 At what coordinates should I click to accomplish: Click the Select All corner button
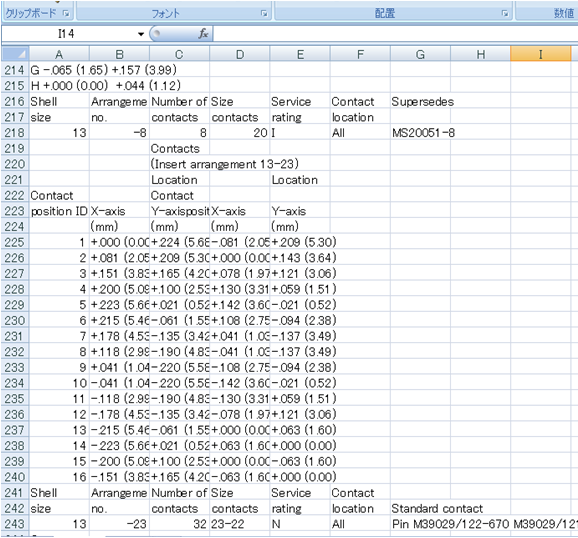(x=15, y=54)
